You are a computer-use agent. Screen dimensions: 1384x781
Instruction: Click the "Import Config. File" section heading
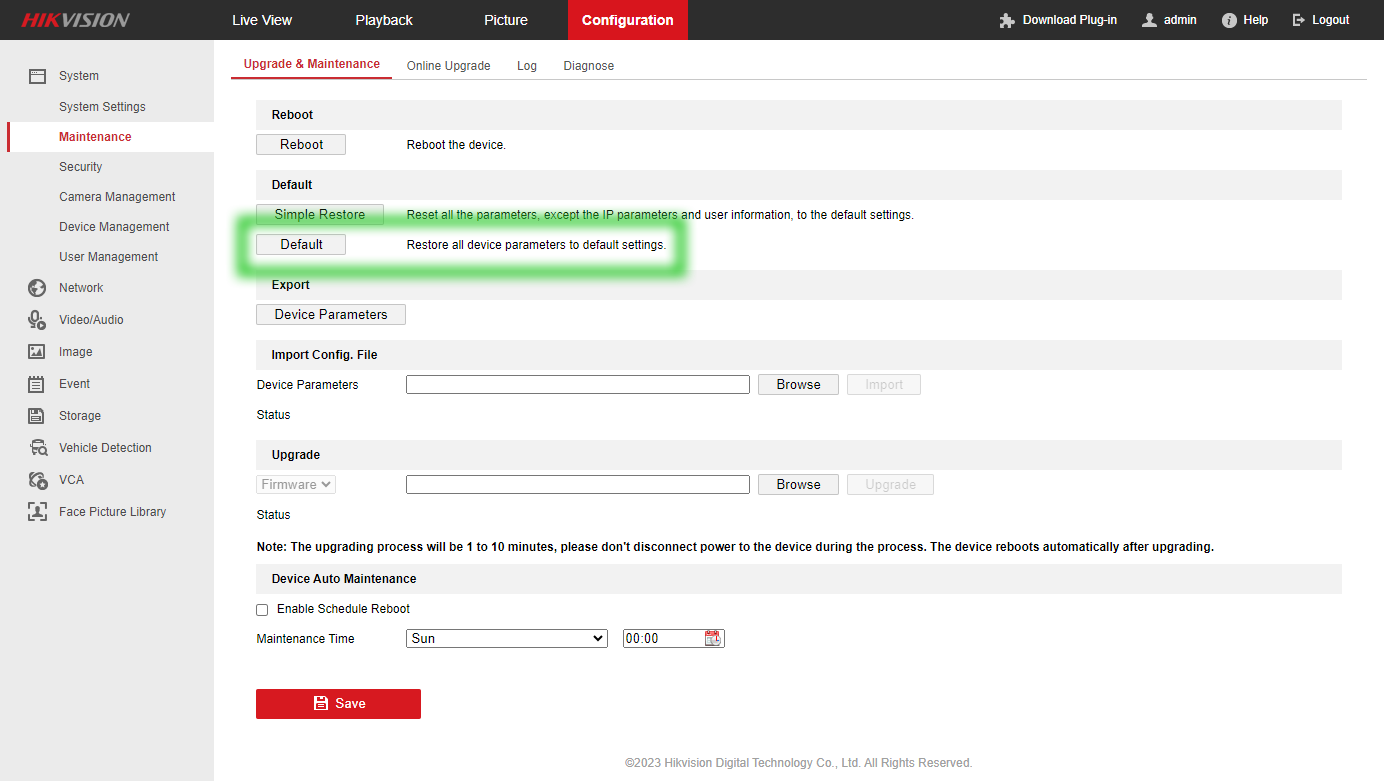pyautogui.click(x=324, y=355)
